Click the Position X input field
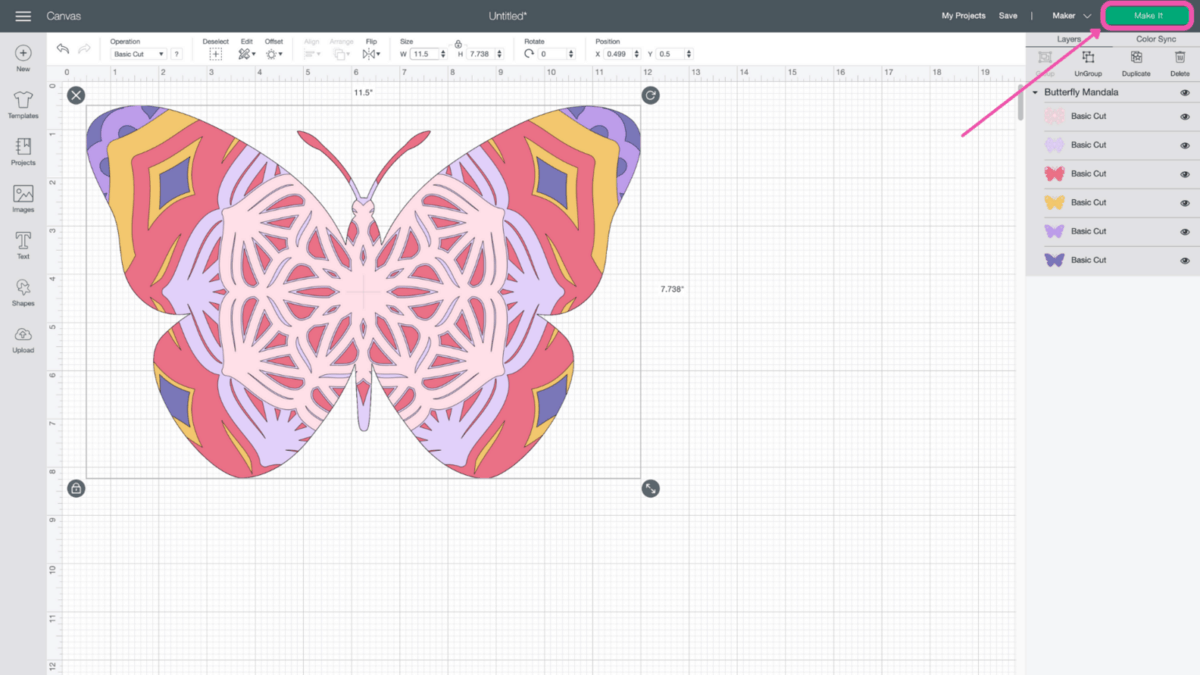The width and height of the screenshot is (1200, 675). pyautogui.click(x=618, y=54)
